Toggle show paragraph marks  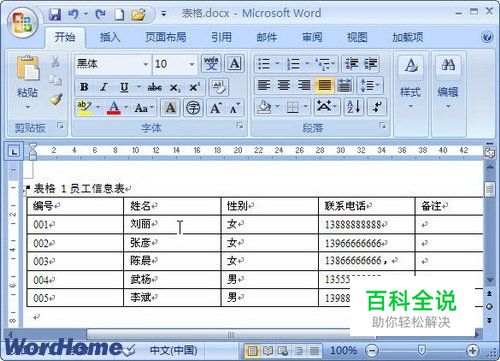377,107
